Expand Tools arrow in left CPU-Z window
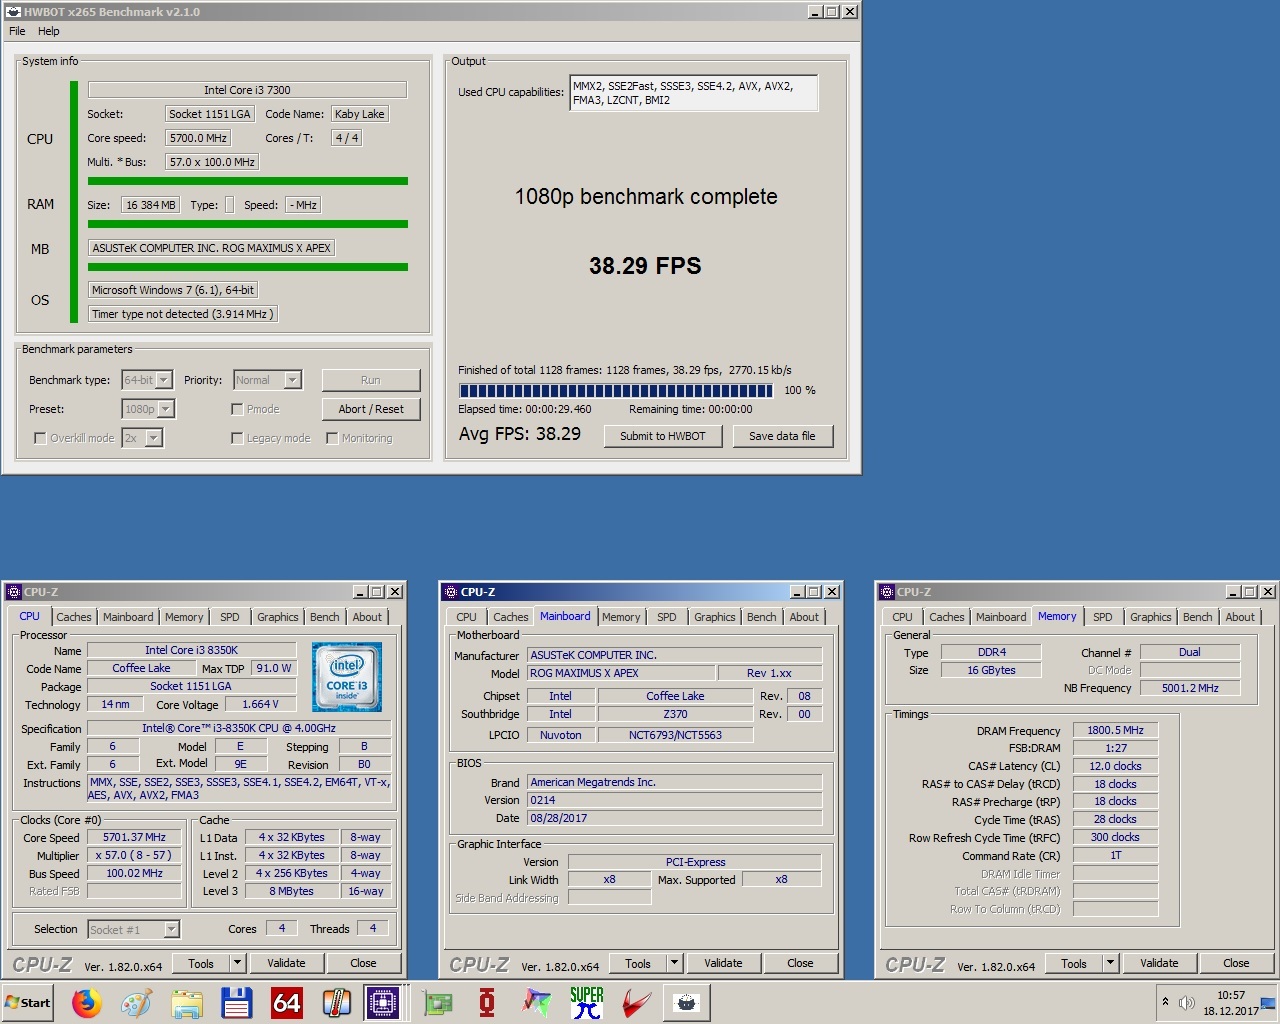Viewport: 1280px width, 1024px height. tap(238, 963)
